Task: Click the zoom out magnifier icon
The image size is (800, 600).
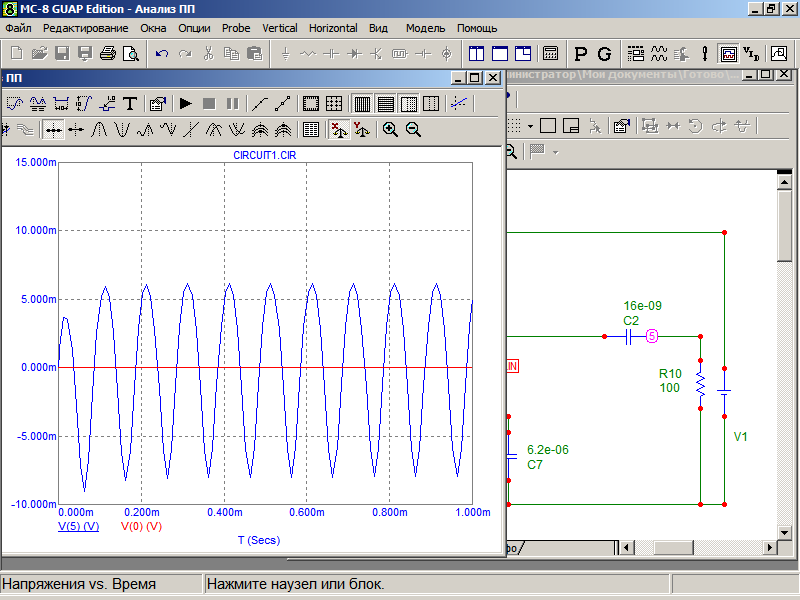Action: click(x=413, y=129)
